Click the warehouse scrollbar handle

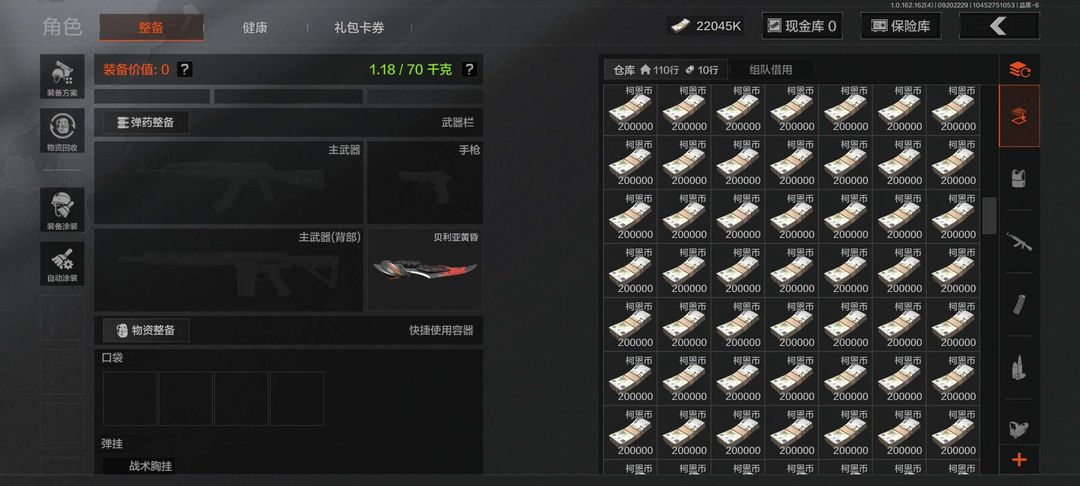[x=989, y=215]
